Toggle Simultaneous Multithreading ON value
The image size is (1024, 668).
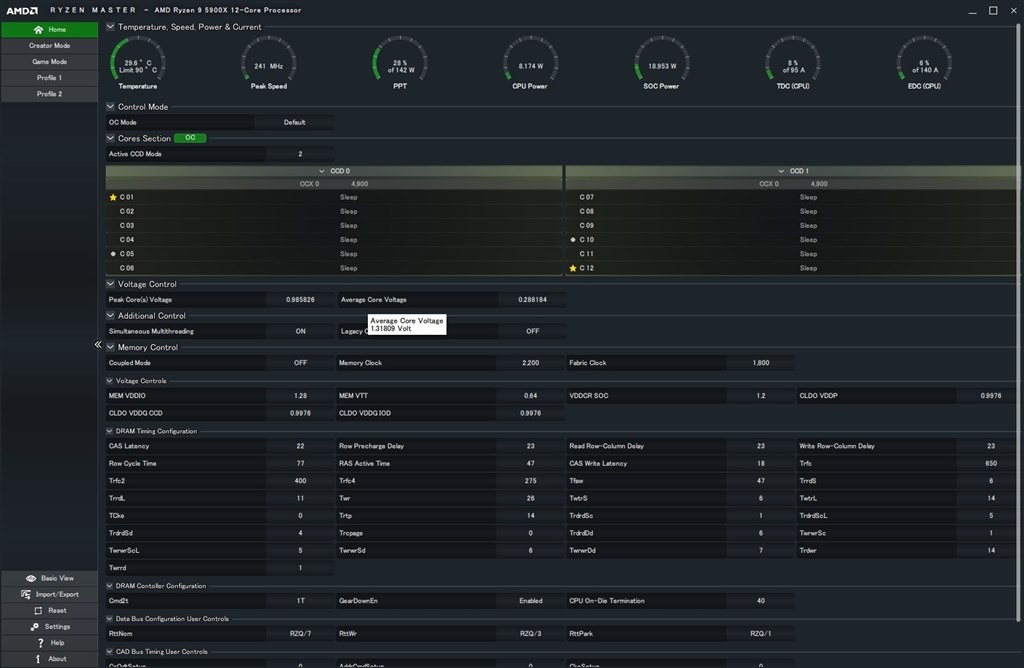pyautogui.click(x=300, y=331)
